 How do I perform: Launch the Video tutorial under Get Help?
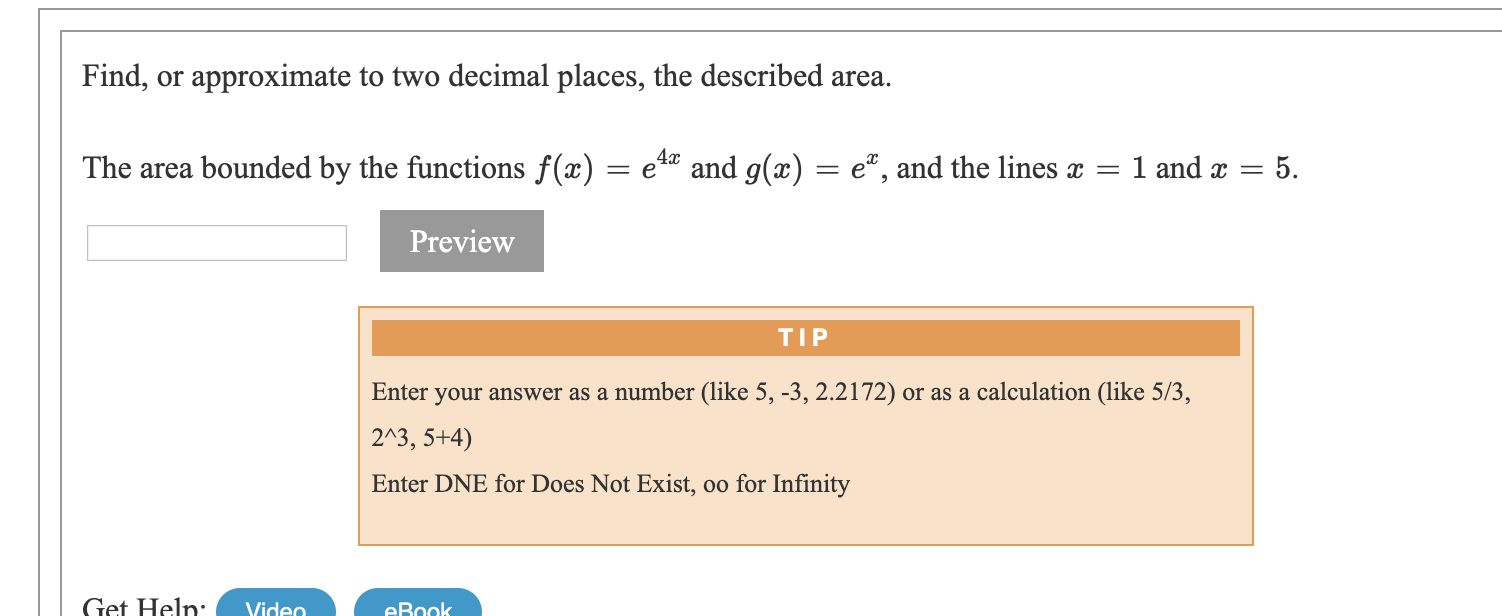[275, 606]
